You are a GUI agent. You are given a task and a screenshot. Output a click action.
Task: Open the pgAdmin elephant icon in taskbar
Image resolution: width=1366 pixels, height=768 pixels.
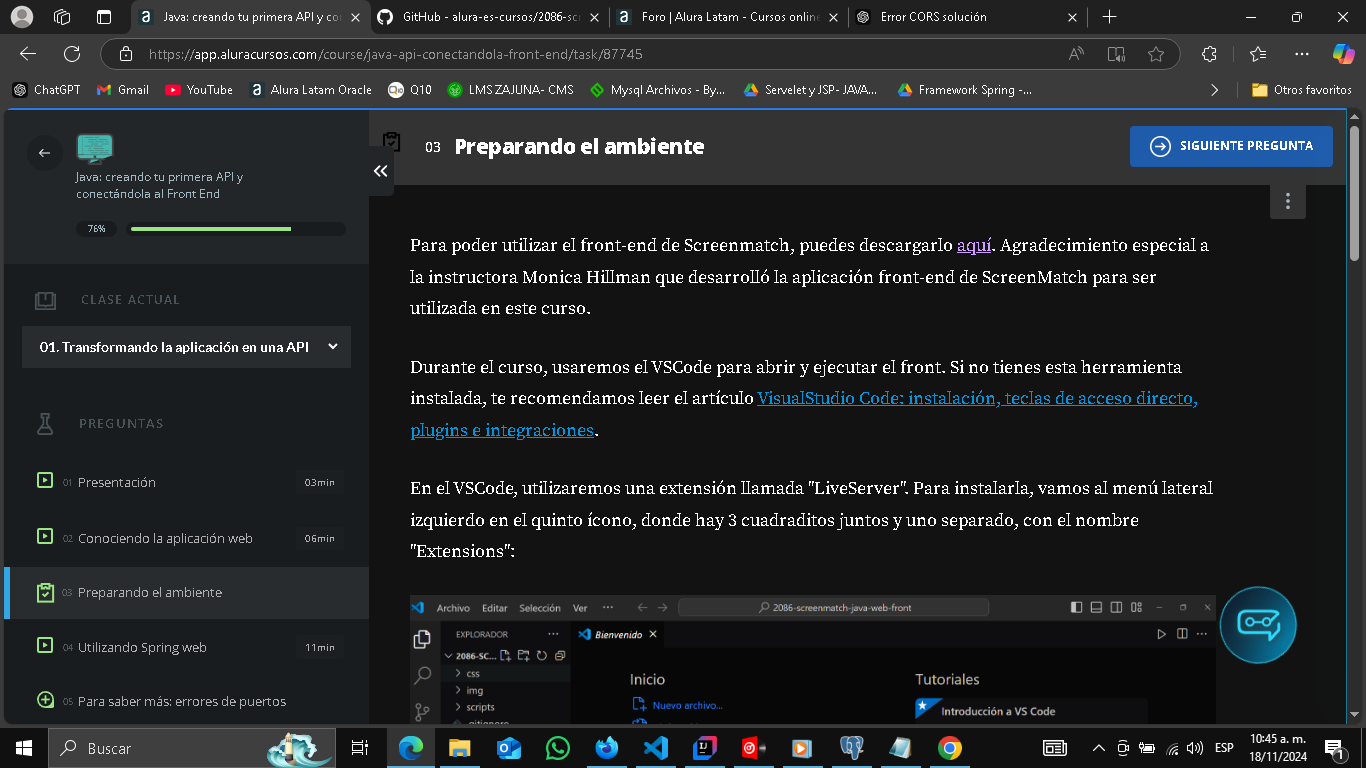coord(852,748)
